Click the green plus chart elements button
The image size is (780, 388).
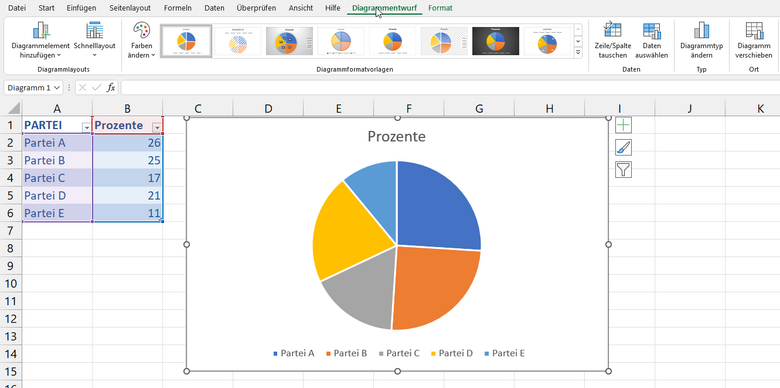[623, 125]
